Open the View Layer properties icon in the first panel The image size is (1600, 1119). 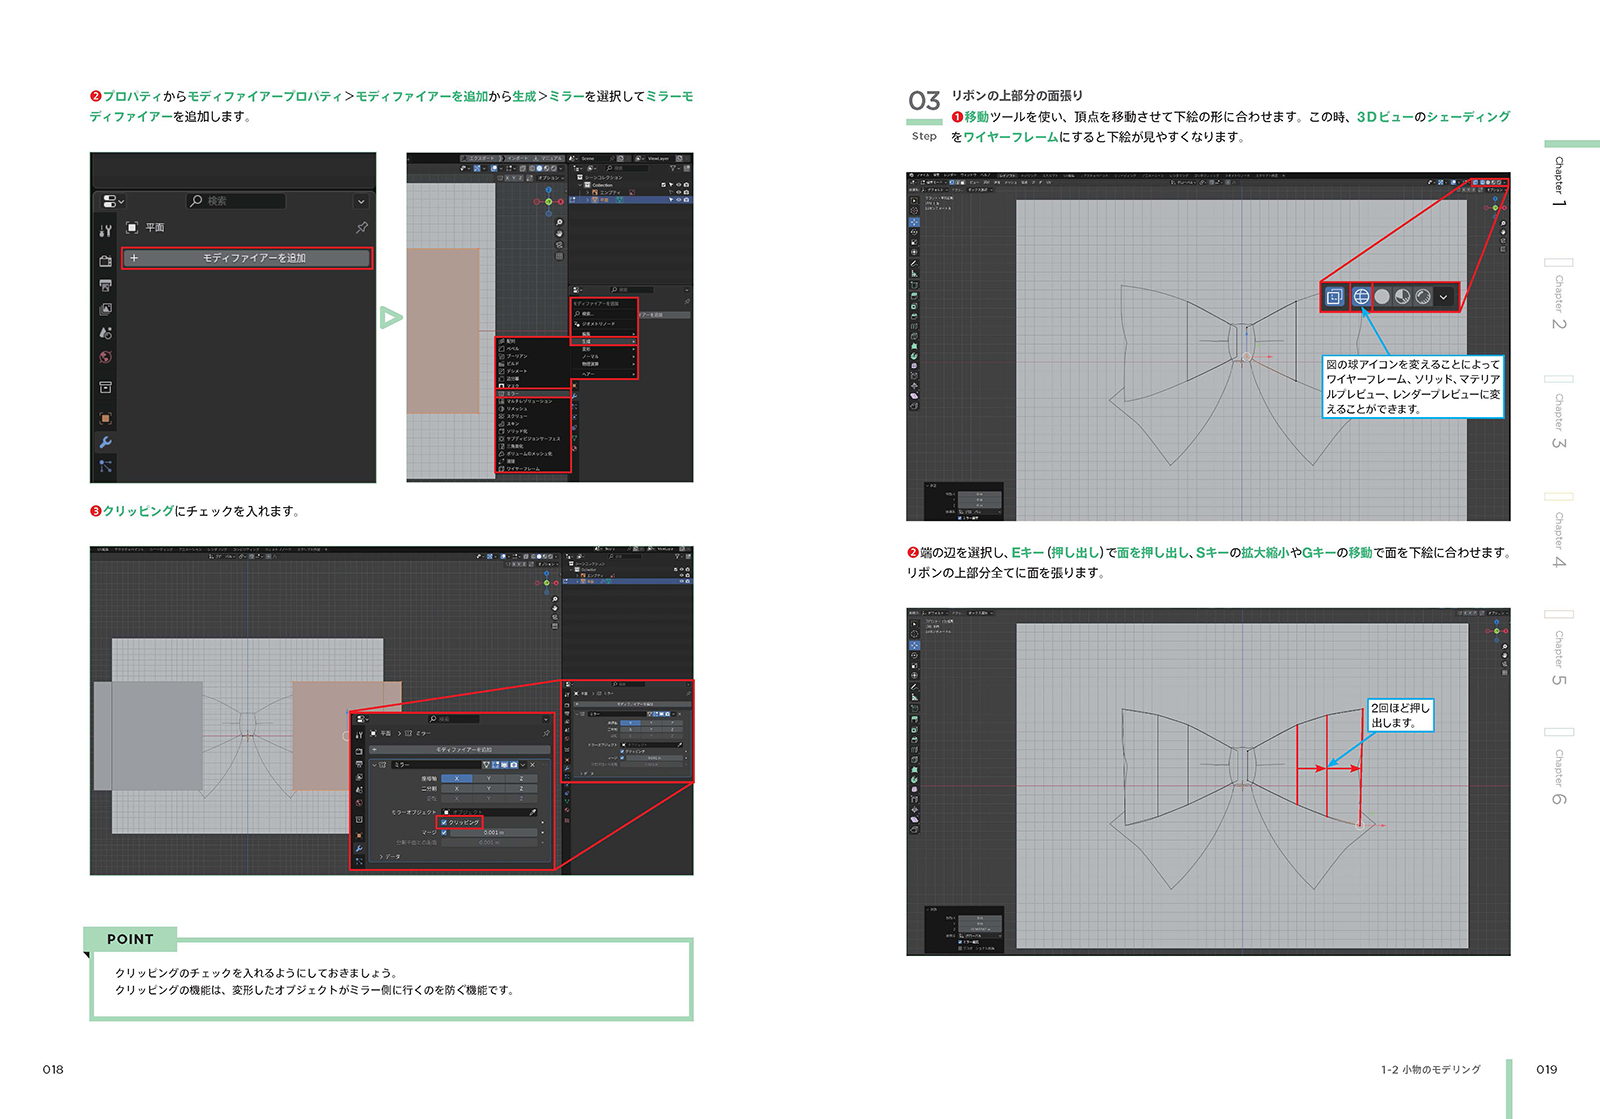tap(105, 309)
